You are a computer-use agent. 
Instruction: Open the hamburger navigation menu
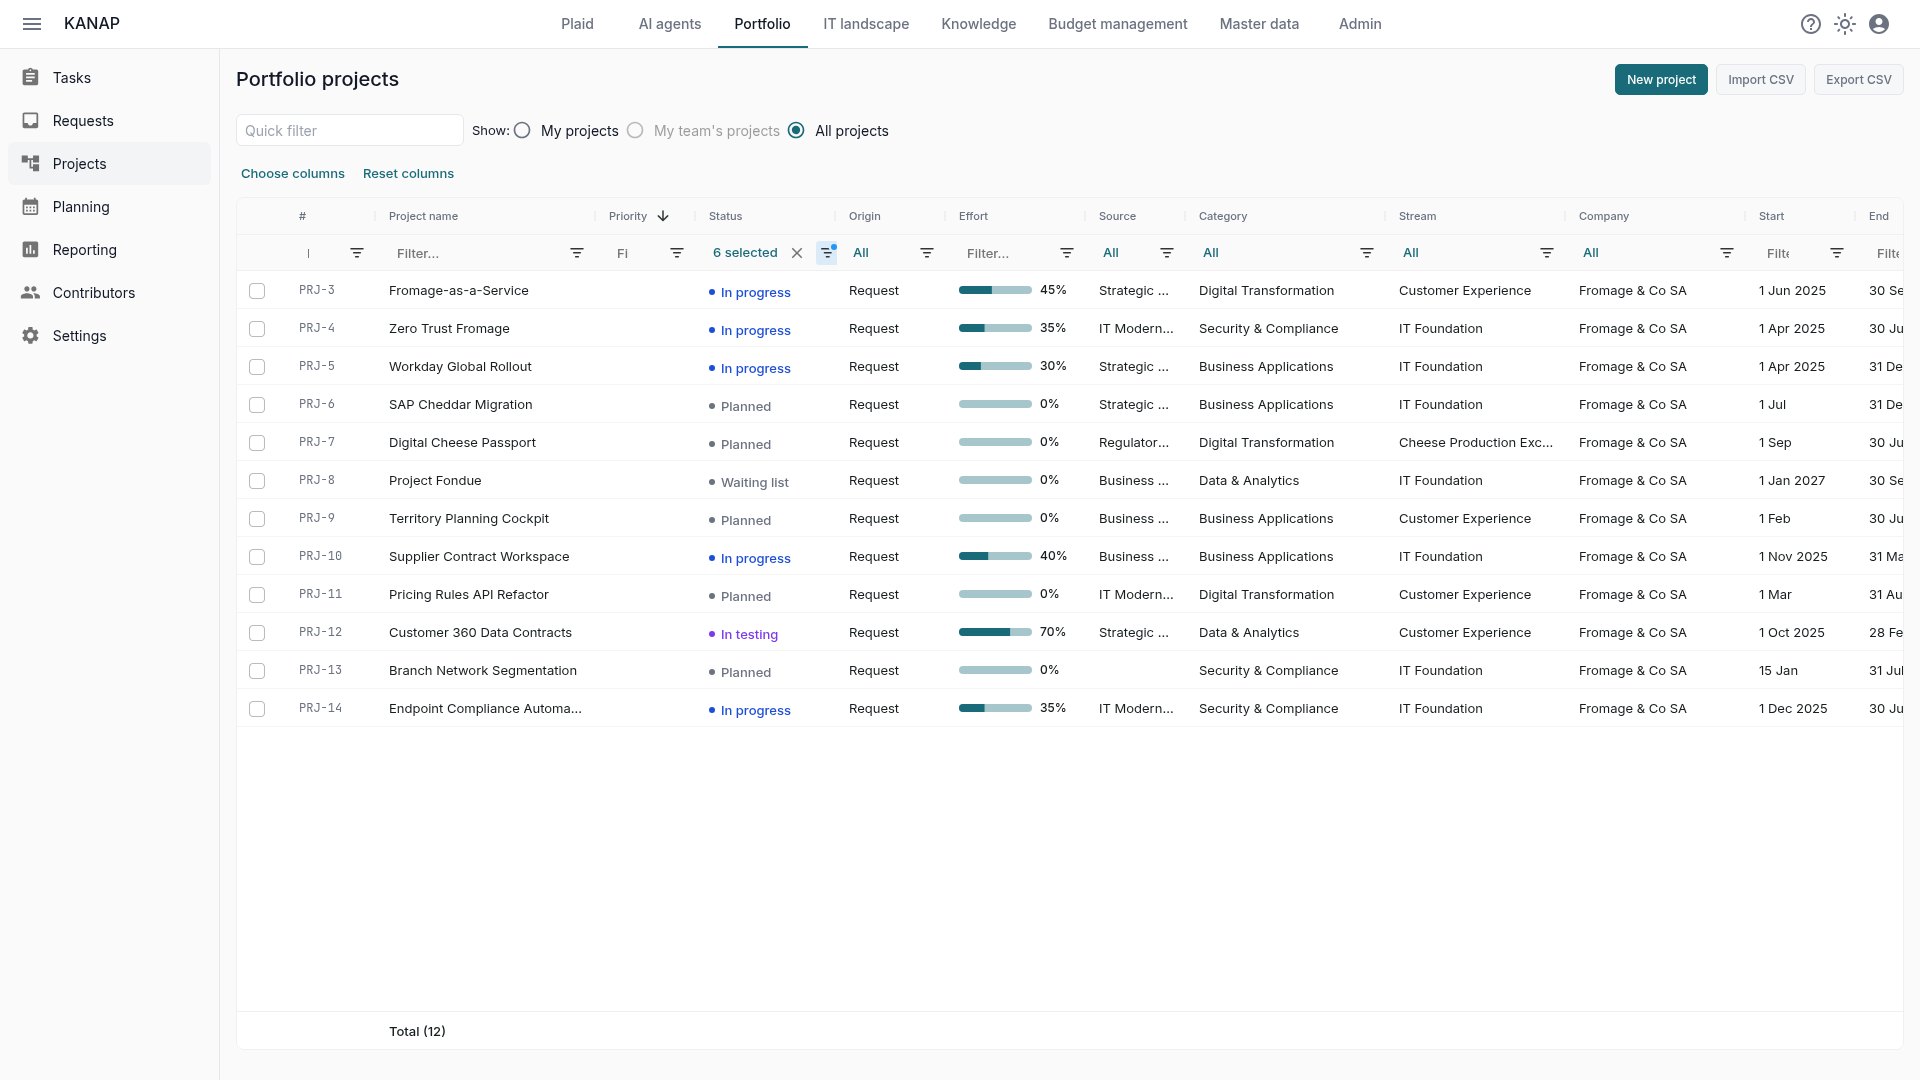click(32, 24)
